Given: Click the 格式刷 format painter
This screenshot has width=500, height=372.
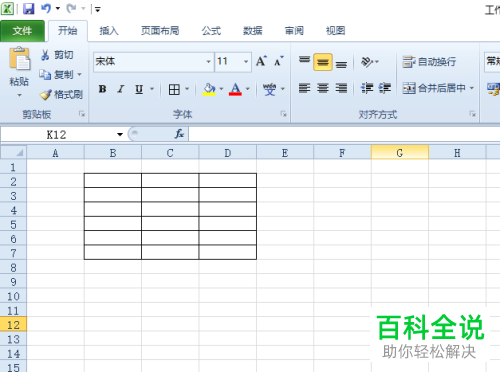Looking at the screenshot, I should (61, 95).
